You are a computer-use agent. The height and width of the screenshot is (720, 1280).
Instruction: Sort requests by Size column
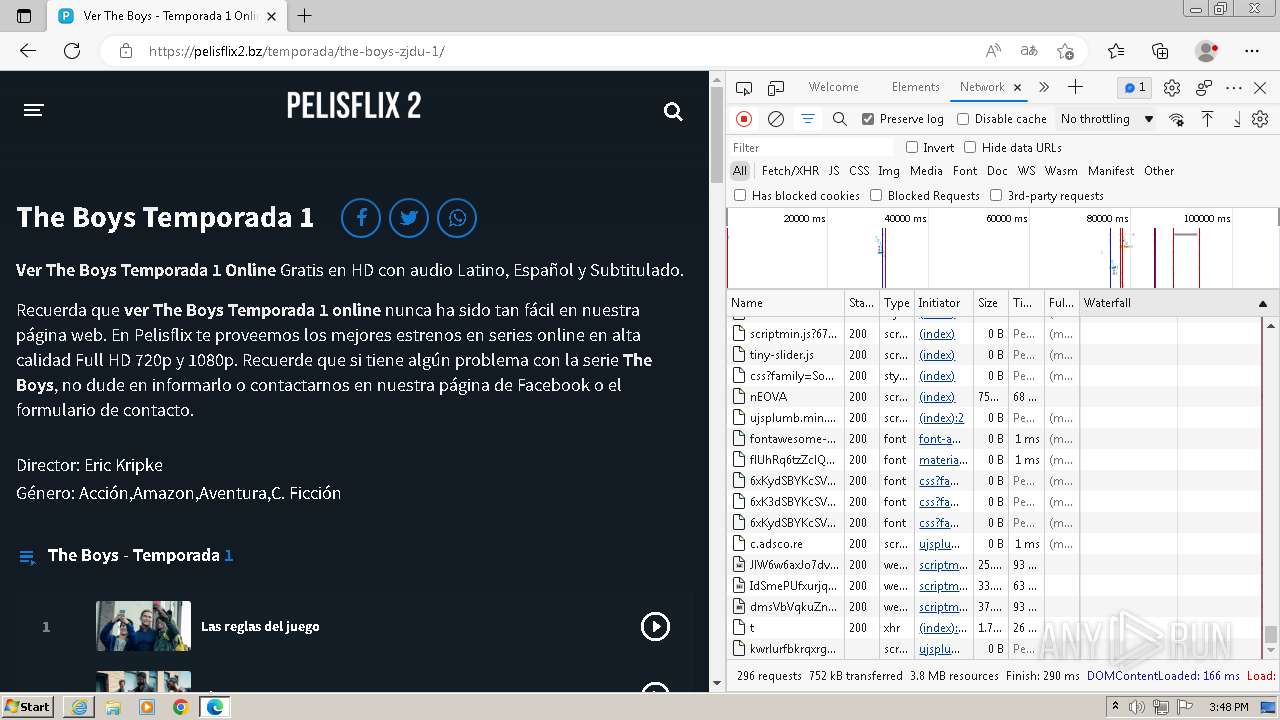point(988,303)
